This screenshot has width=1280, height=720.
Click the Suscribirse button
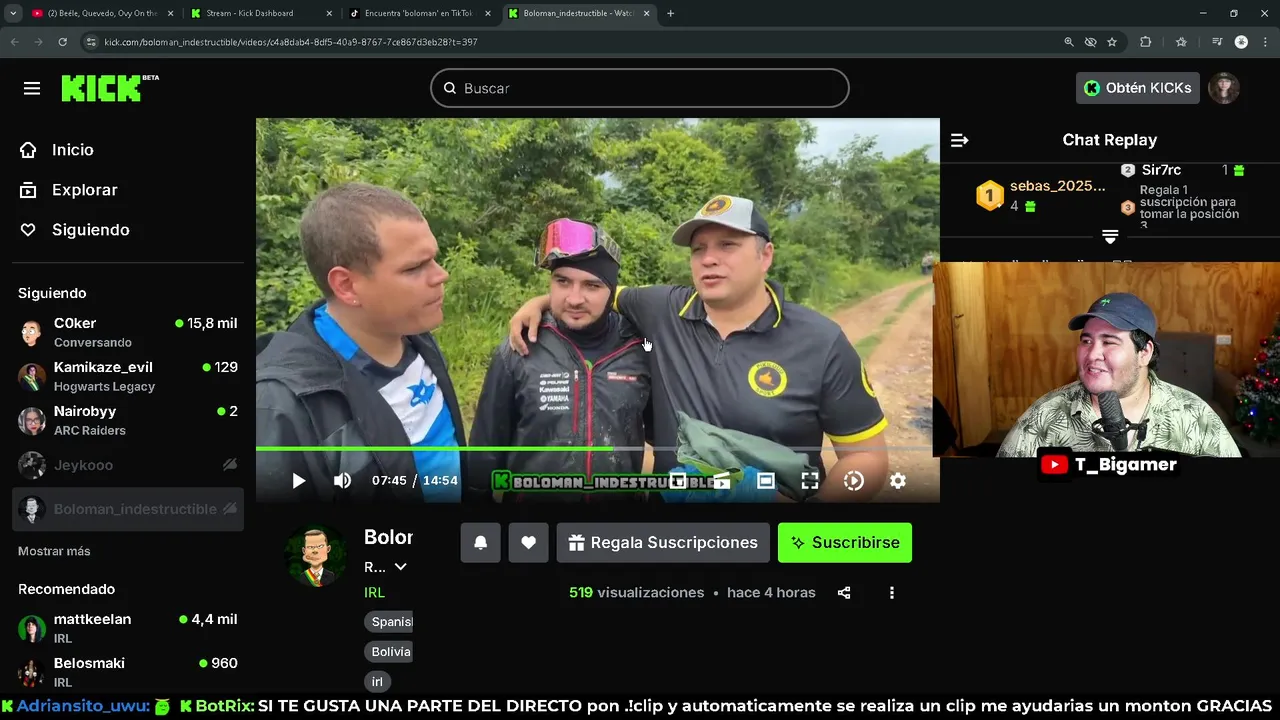845,542
